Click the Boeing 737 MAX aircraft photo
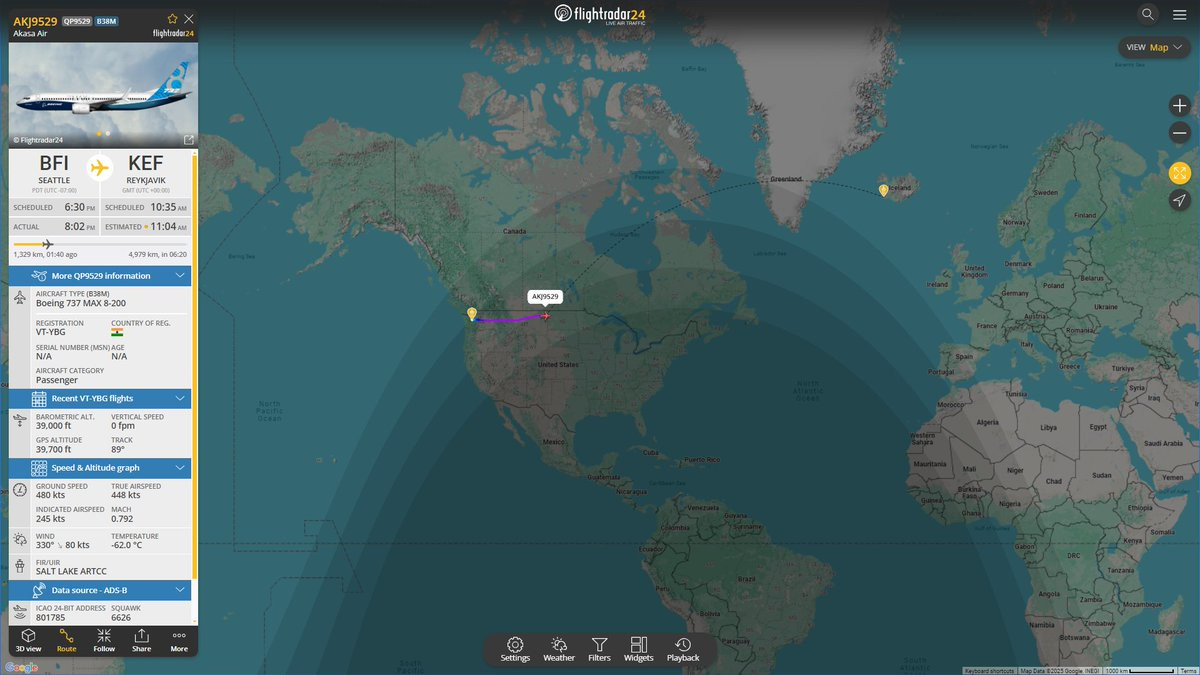 tap(103, 95)
